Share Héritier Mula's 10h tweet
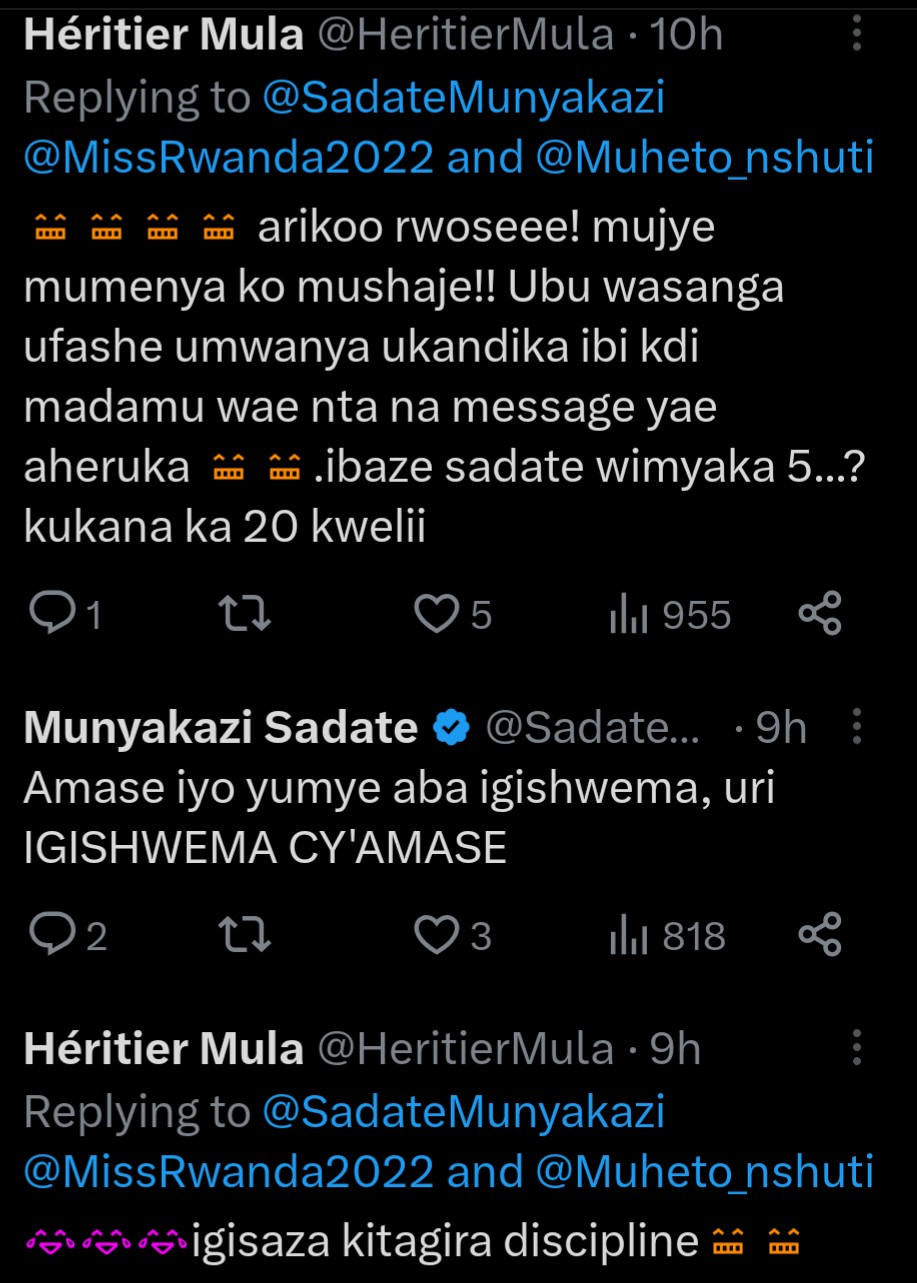Screen dimensions: 917x1283 click(x=820, y=614)
